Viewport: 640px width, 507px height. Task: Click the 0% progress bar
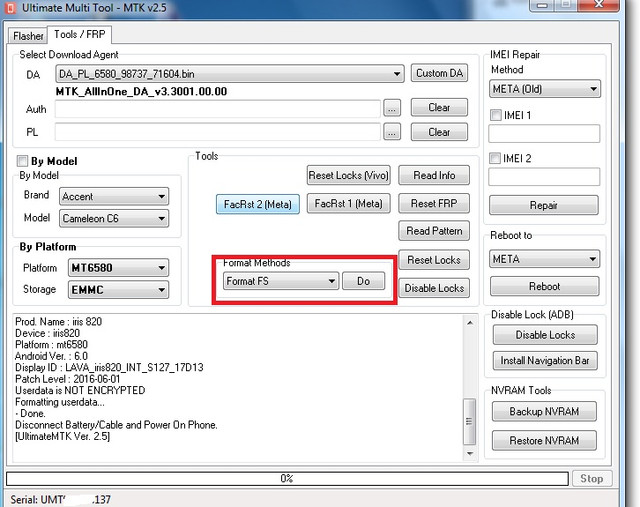pyautogui.click(x=287, y=478)
